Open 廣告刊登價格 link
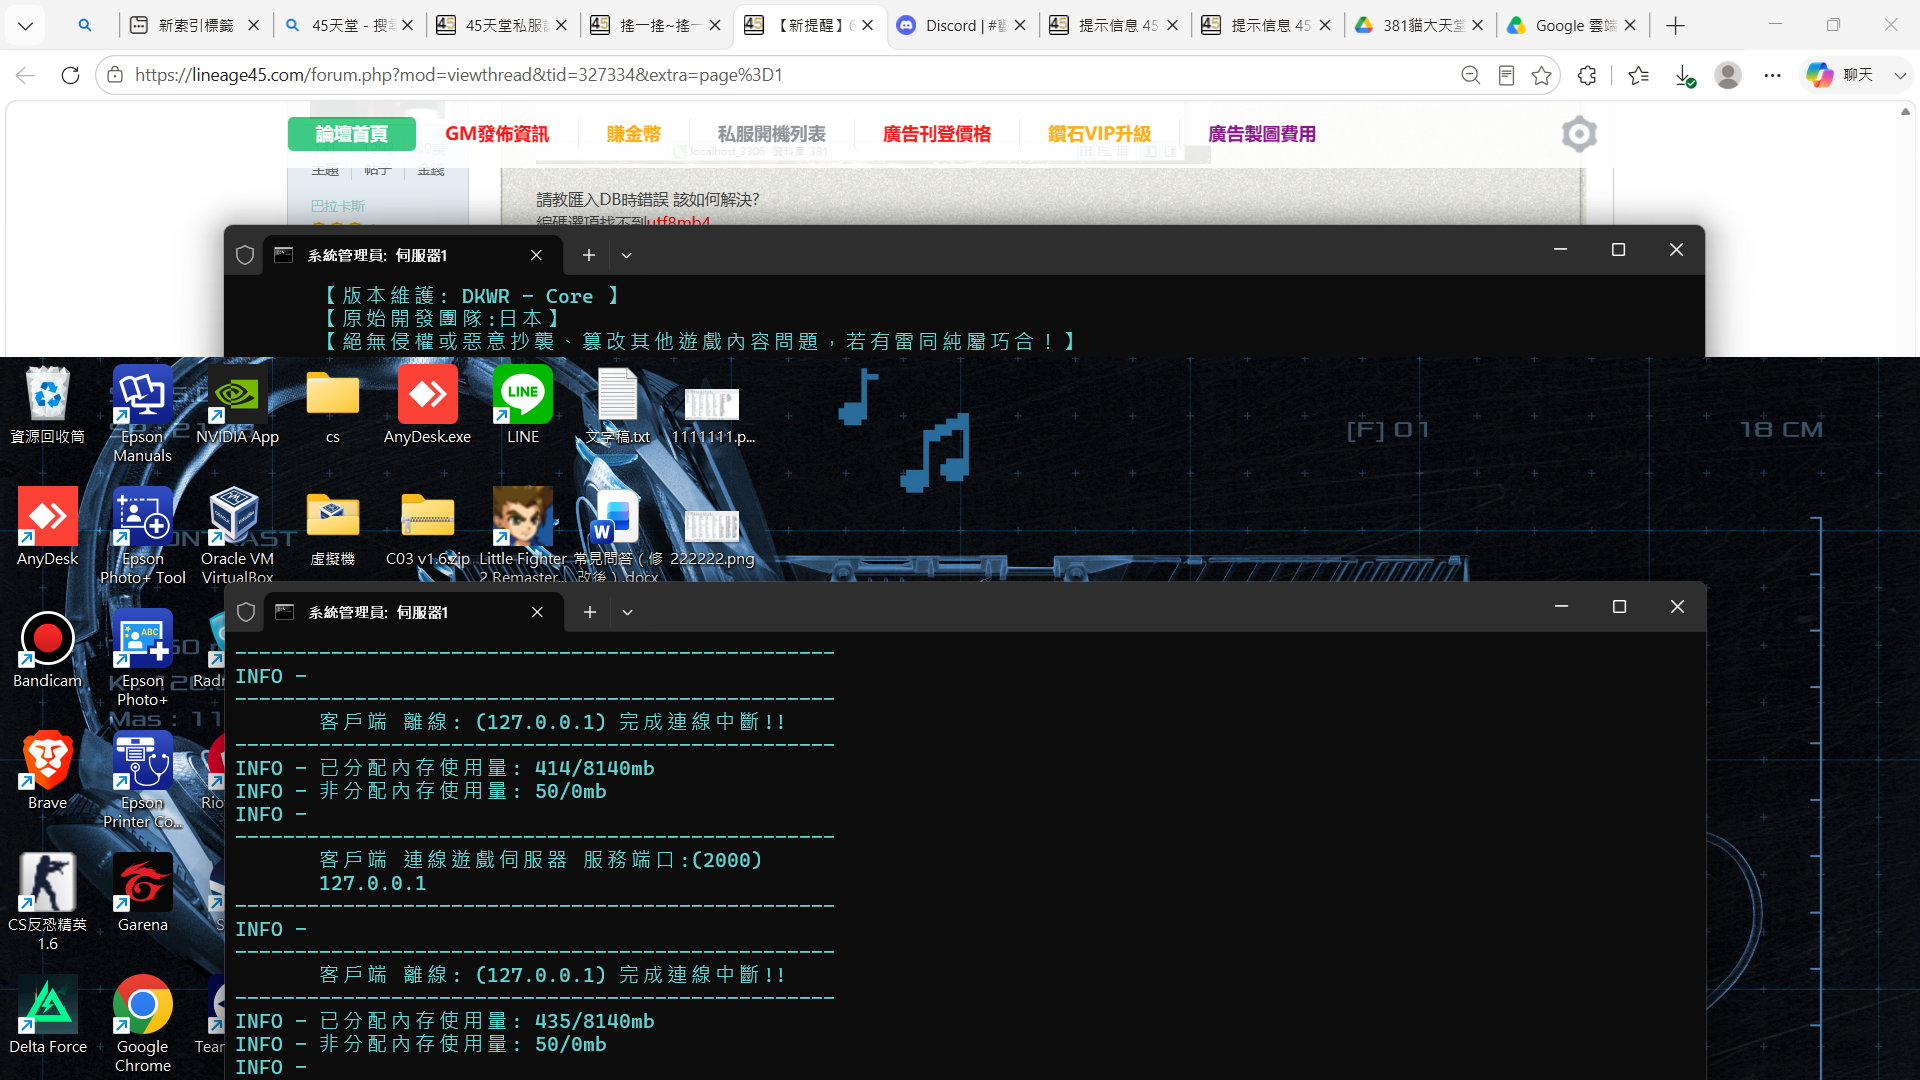 tap(937, 134)
